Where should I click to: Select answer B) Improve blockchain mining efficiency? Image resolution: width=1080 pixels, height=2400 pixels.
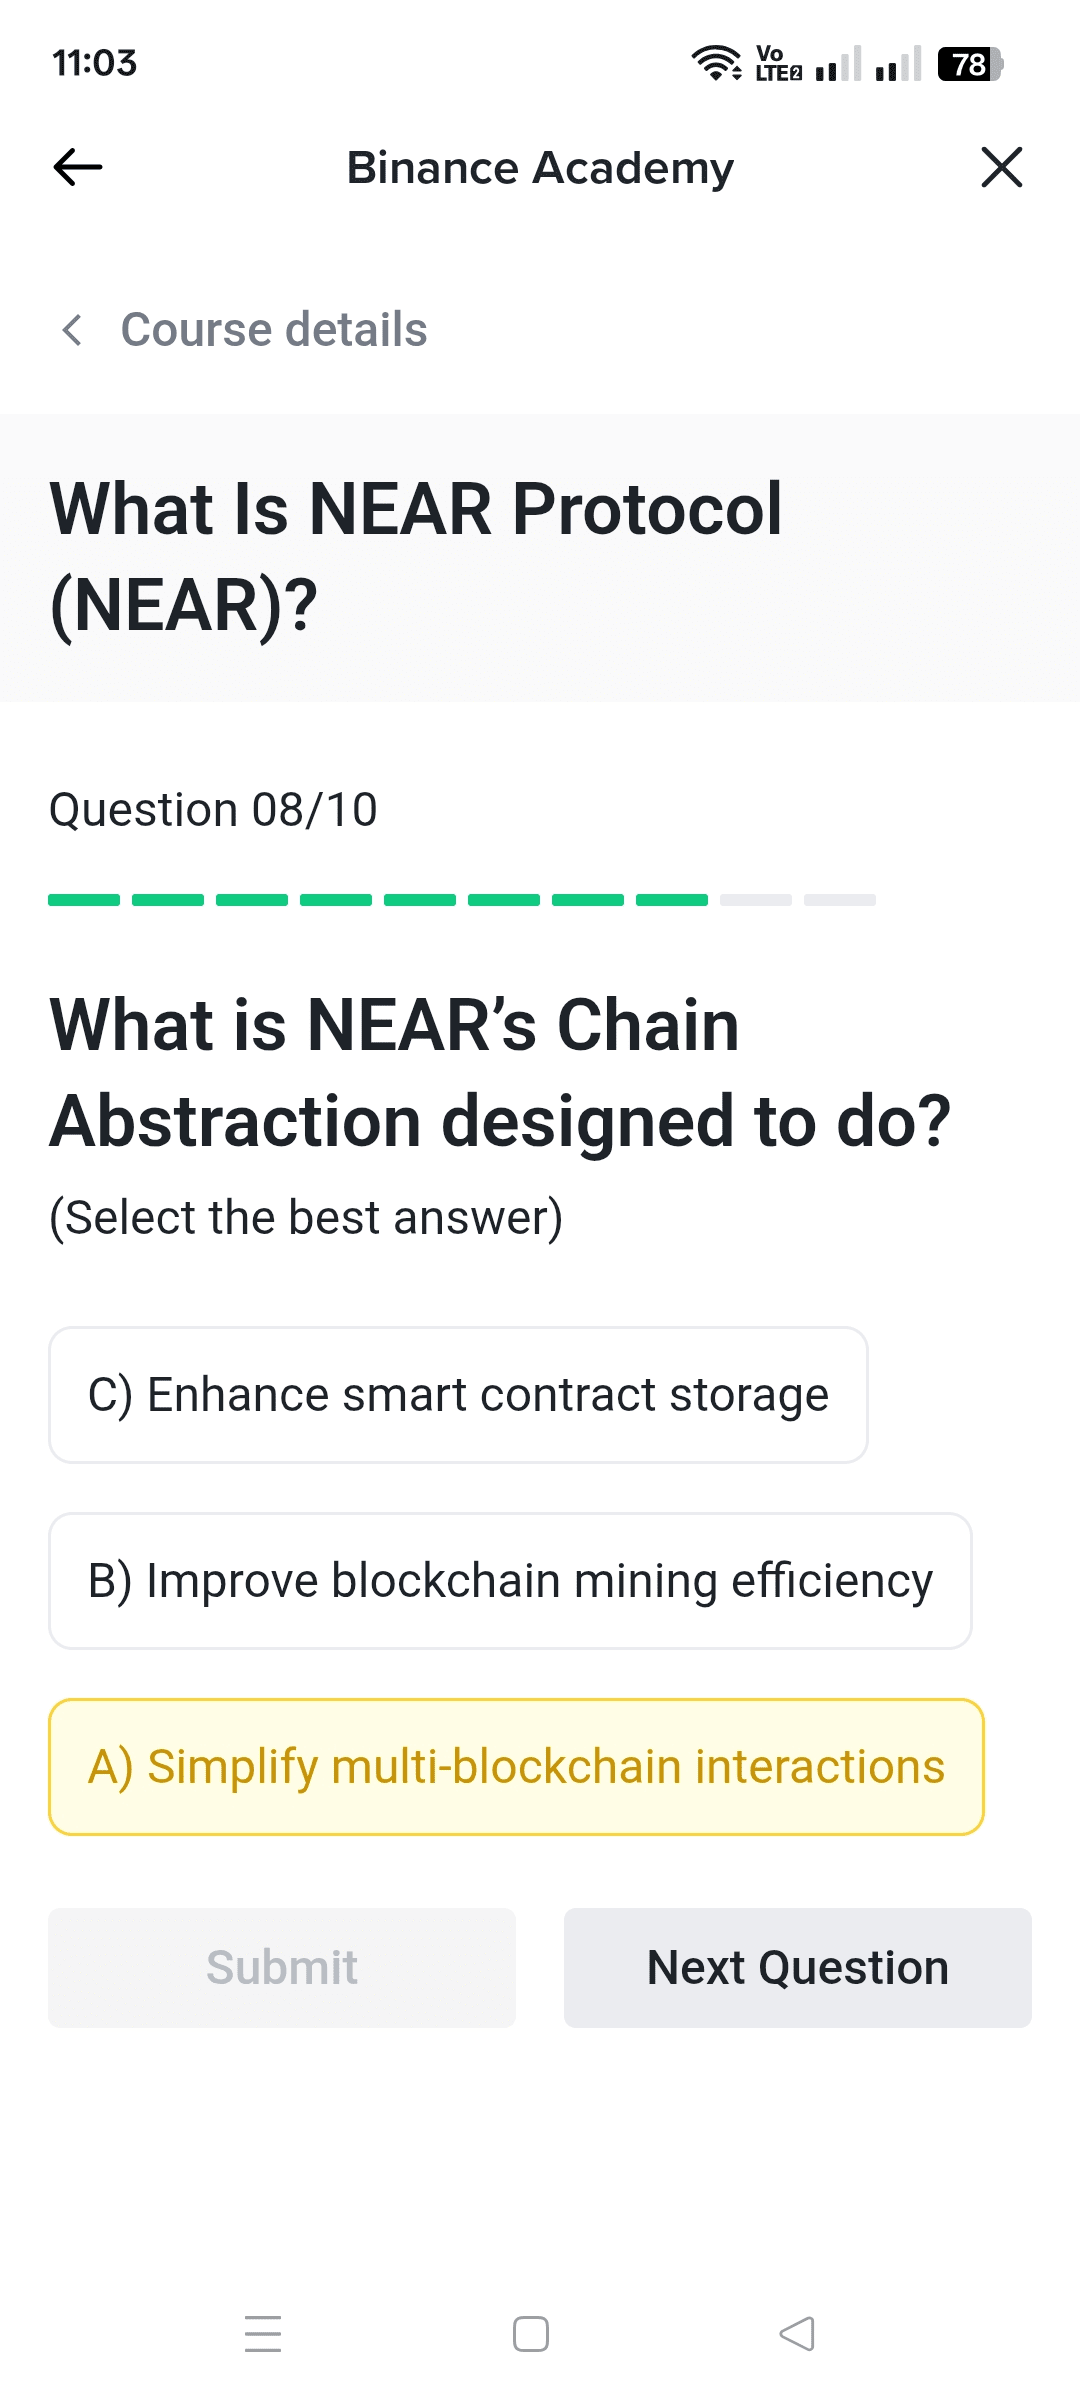coord(510,1581)
